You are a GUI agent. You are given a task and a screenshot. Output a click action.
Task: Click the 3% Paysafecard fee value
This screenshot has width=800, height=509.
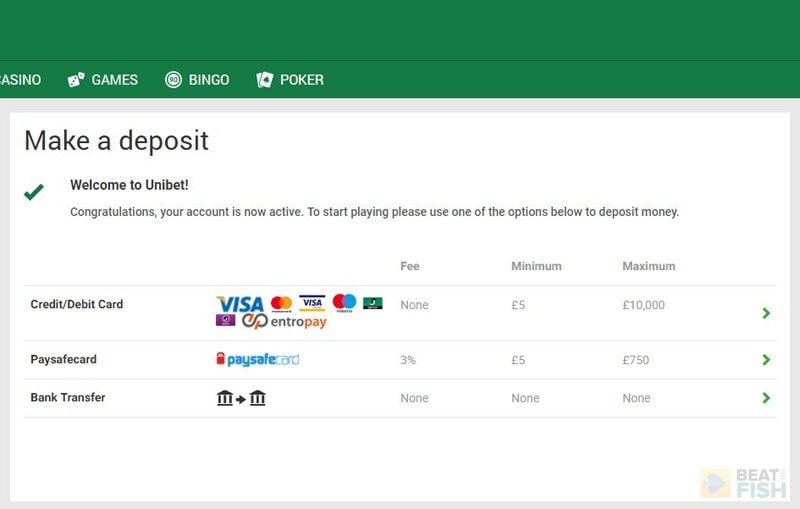pos(408,360)
